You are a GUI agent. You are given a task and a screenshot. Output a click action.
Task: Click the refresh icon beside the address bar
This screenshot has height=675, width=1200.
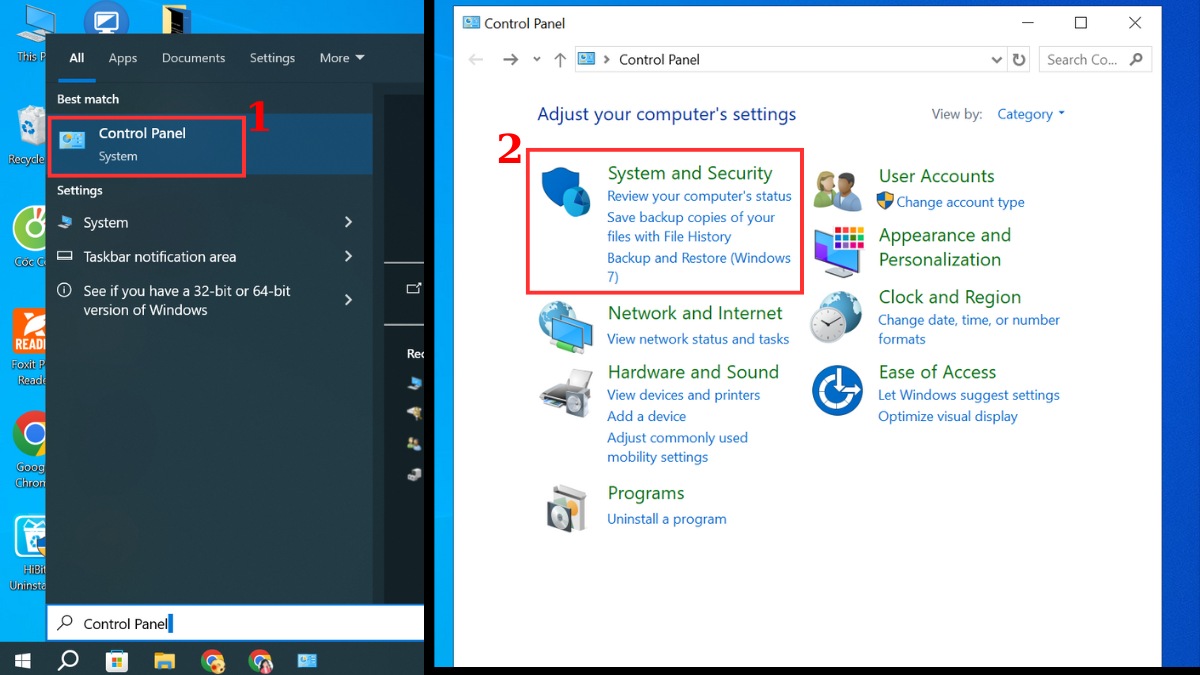coord(1019,59)
